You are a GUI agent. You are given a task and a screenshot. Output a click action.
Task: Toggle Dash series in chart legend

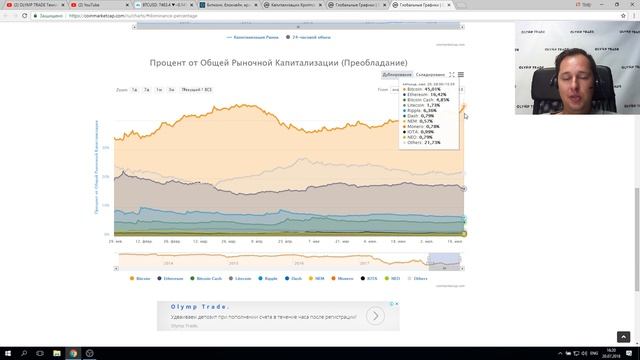coord(293,278)
